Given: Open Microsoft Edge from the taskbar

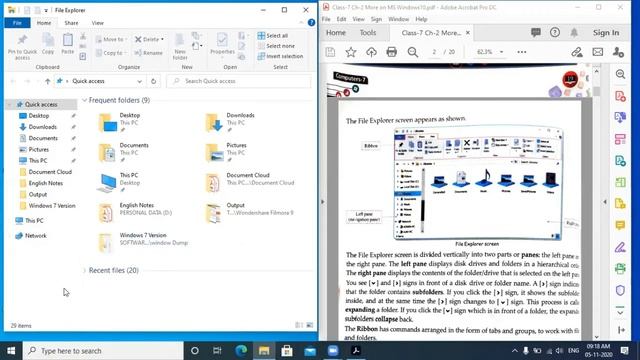Looking at the screenshot, I should click(241, 351).
